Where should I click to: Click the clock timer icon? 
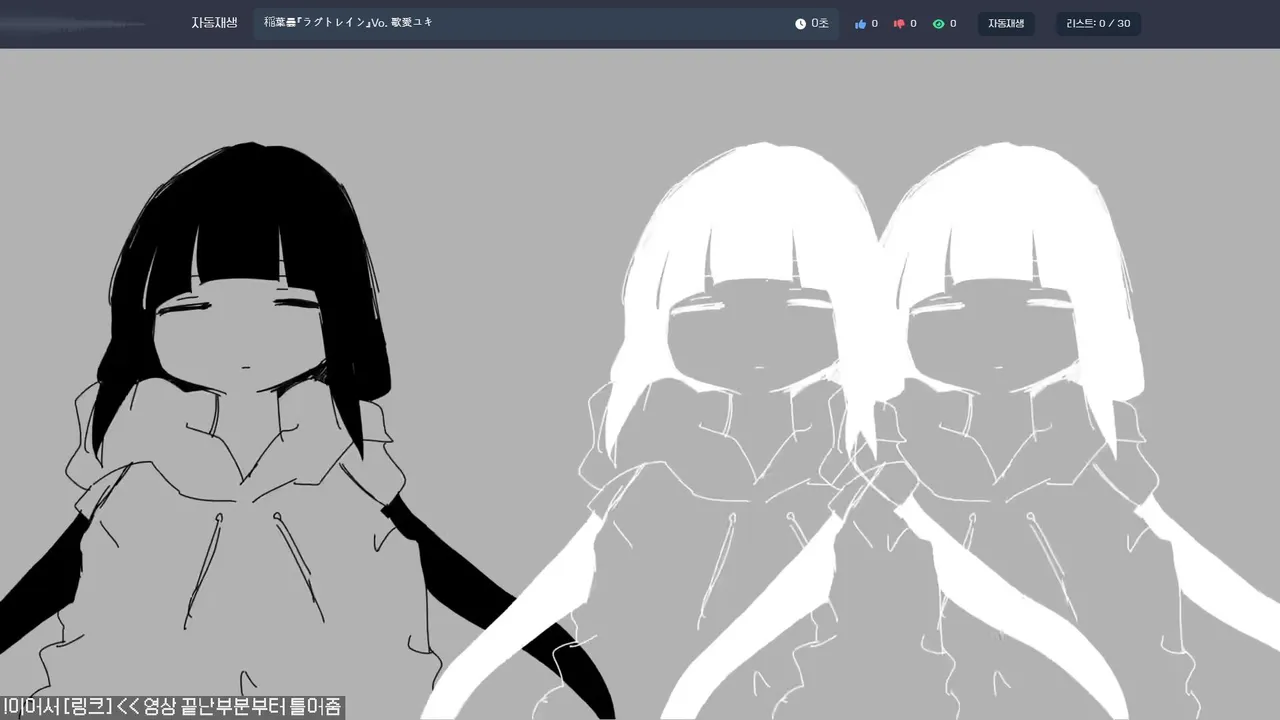click(800, 24)
